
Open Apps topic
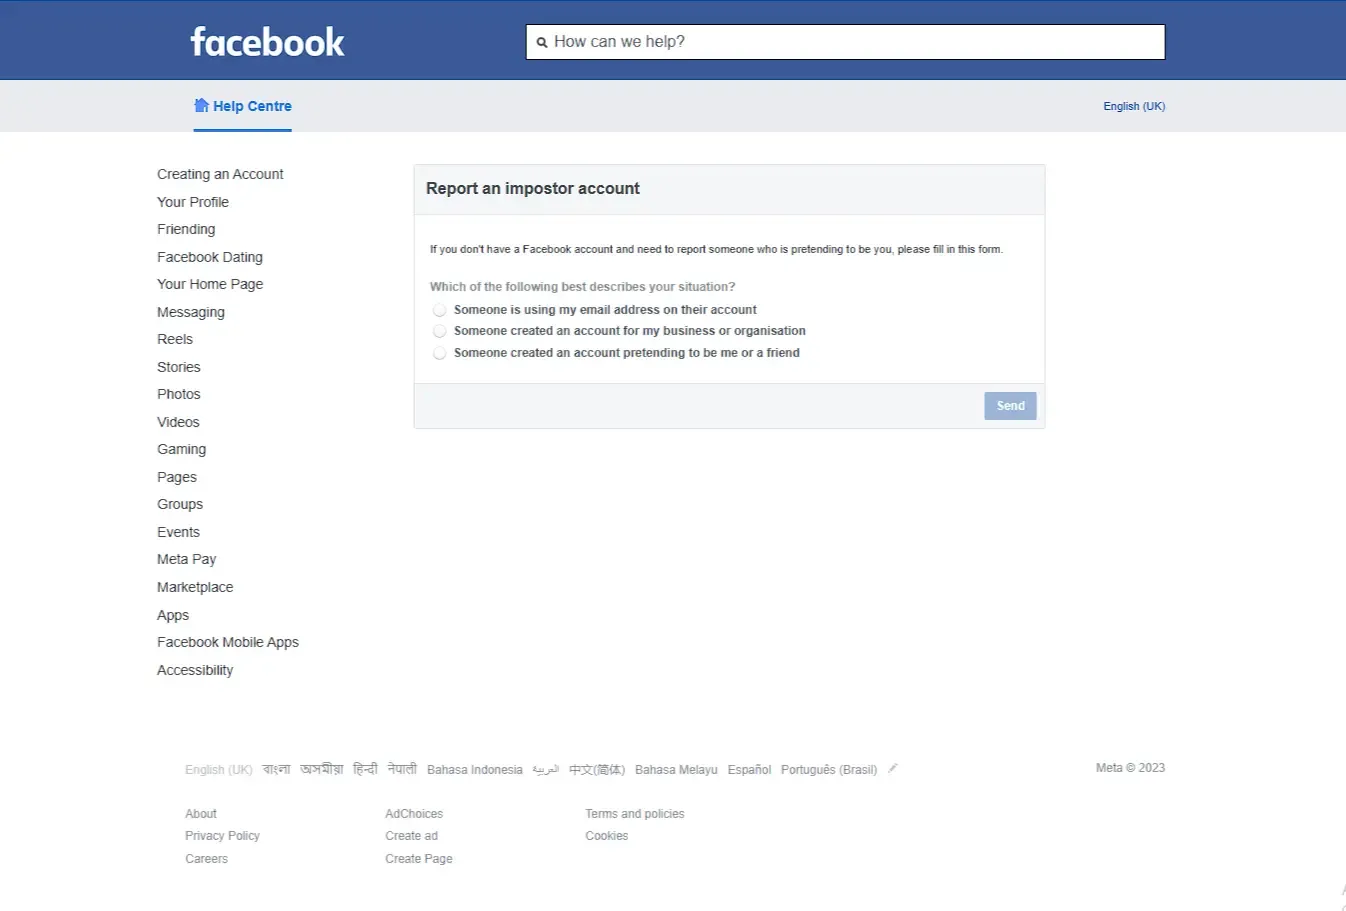point(173,615)
